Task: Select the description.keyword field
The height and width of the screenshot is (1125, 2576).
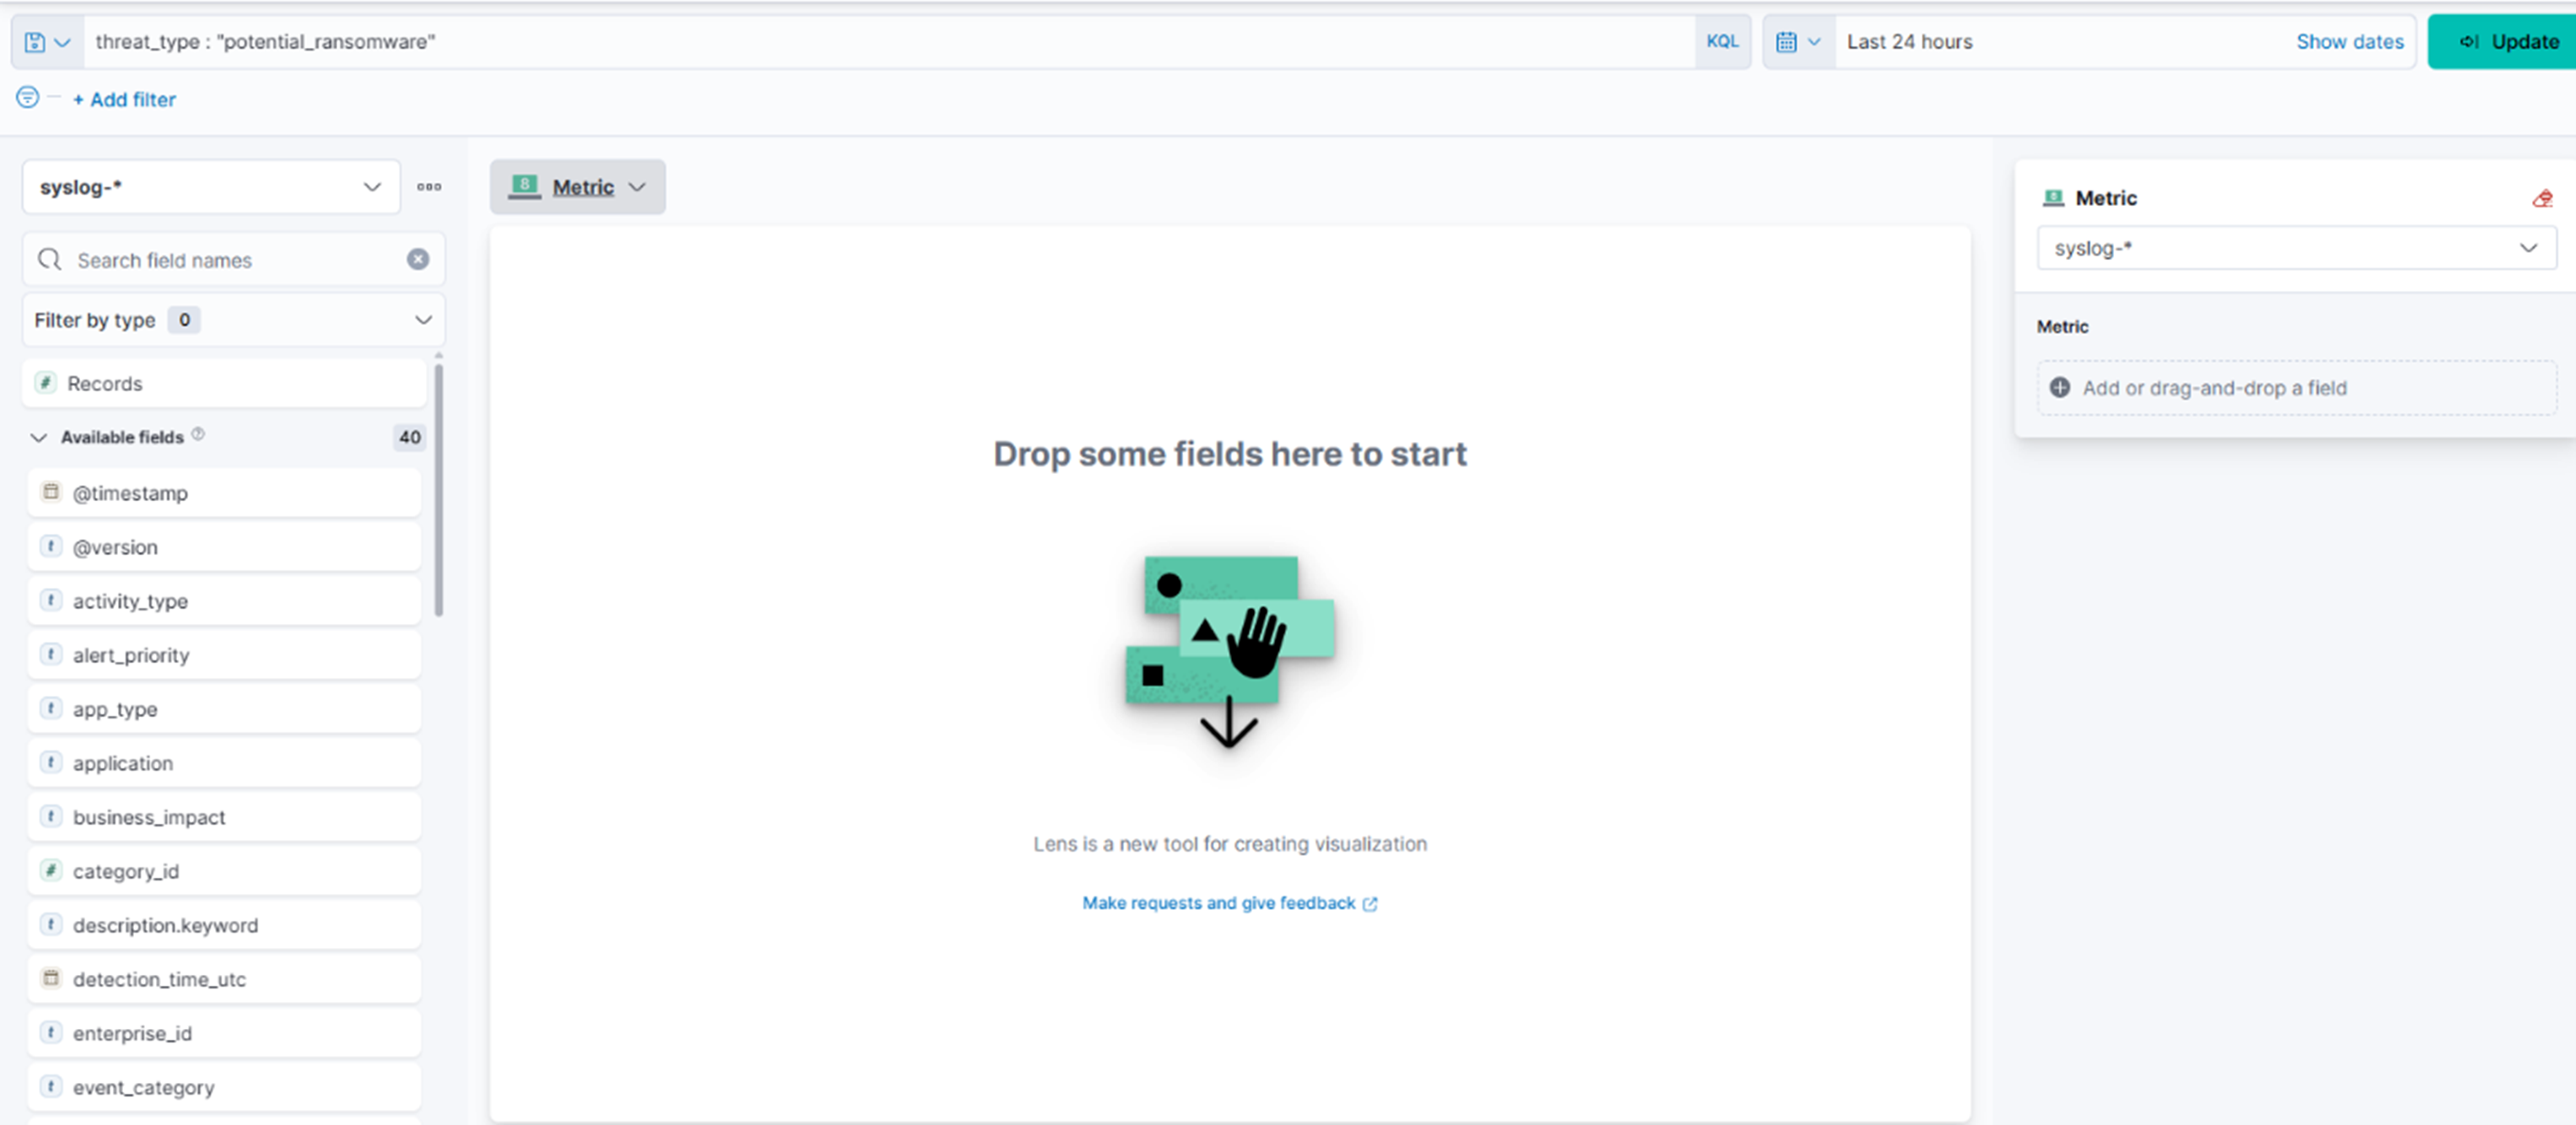Action: tap(224, 925)
